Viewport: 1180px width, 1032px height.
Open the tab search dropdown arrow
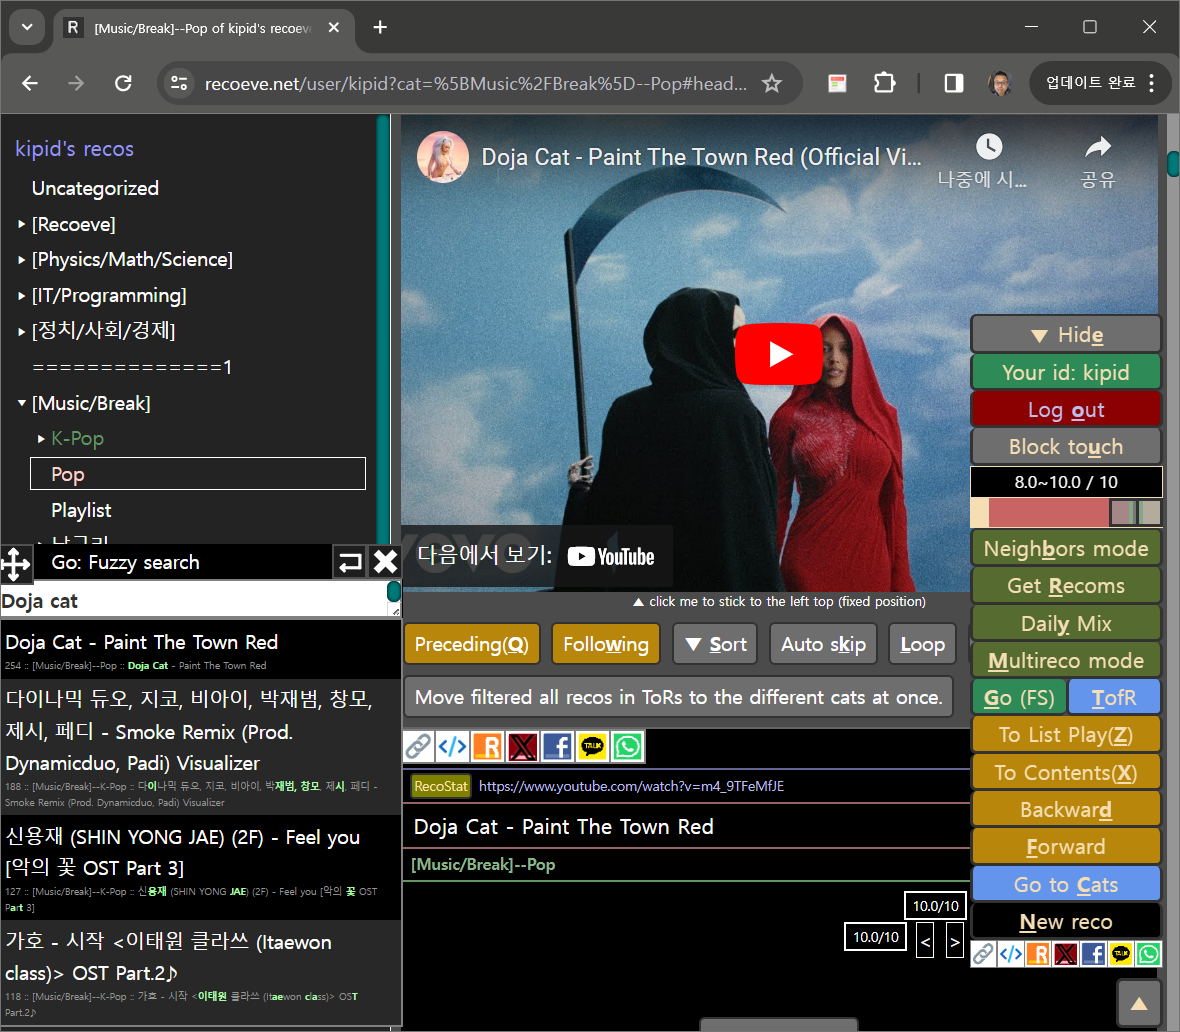pos(27,28)
